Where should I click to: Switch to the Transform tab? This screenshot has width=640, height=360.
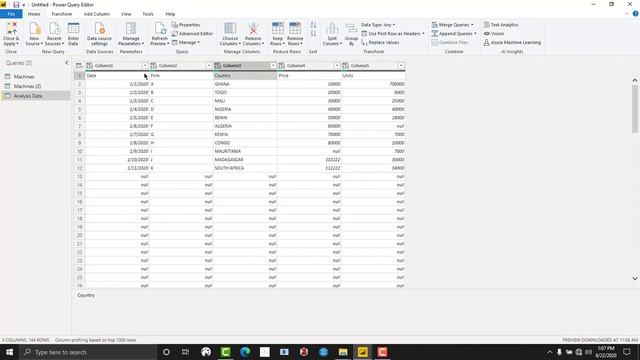tap(62, 14)
